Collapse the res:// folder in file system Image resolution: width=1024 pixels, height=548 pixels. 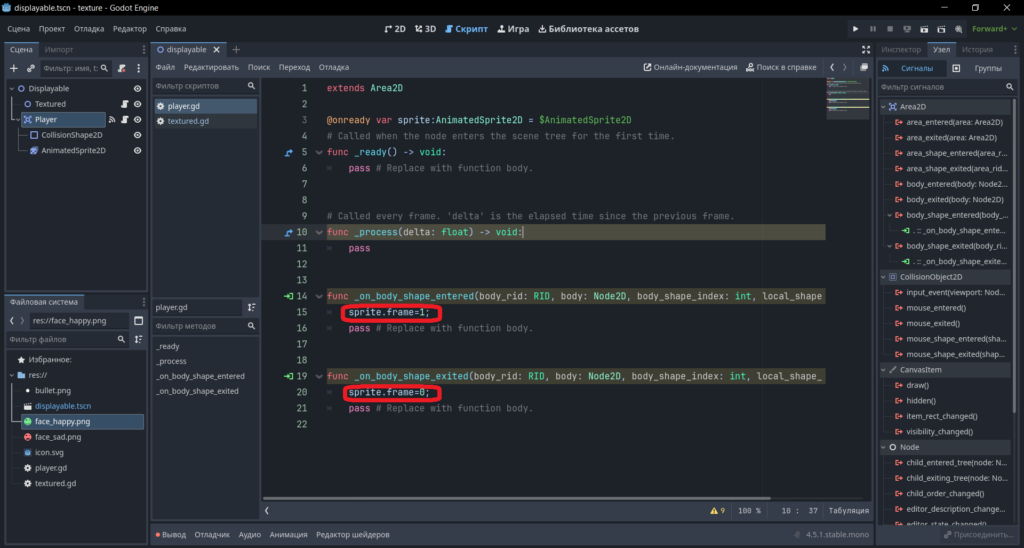click(12, 375)
